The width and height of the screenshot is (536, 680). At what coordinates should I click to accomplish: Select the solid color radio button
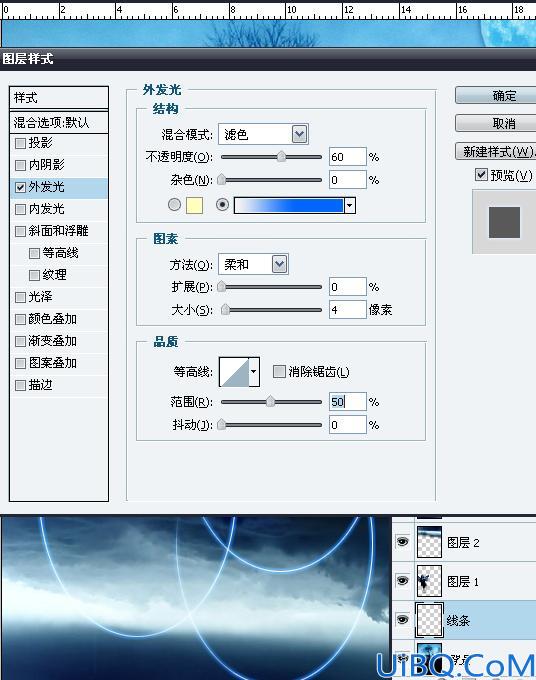pyautogui.click(x=174, y=204)
